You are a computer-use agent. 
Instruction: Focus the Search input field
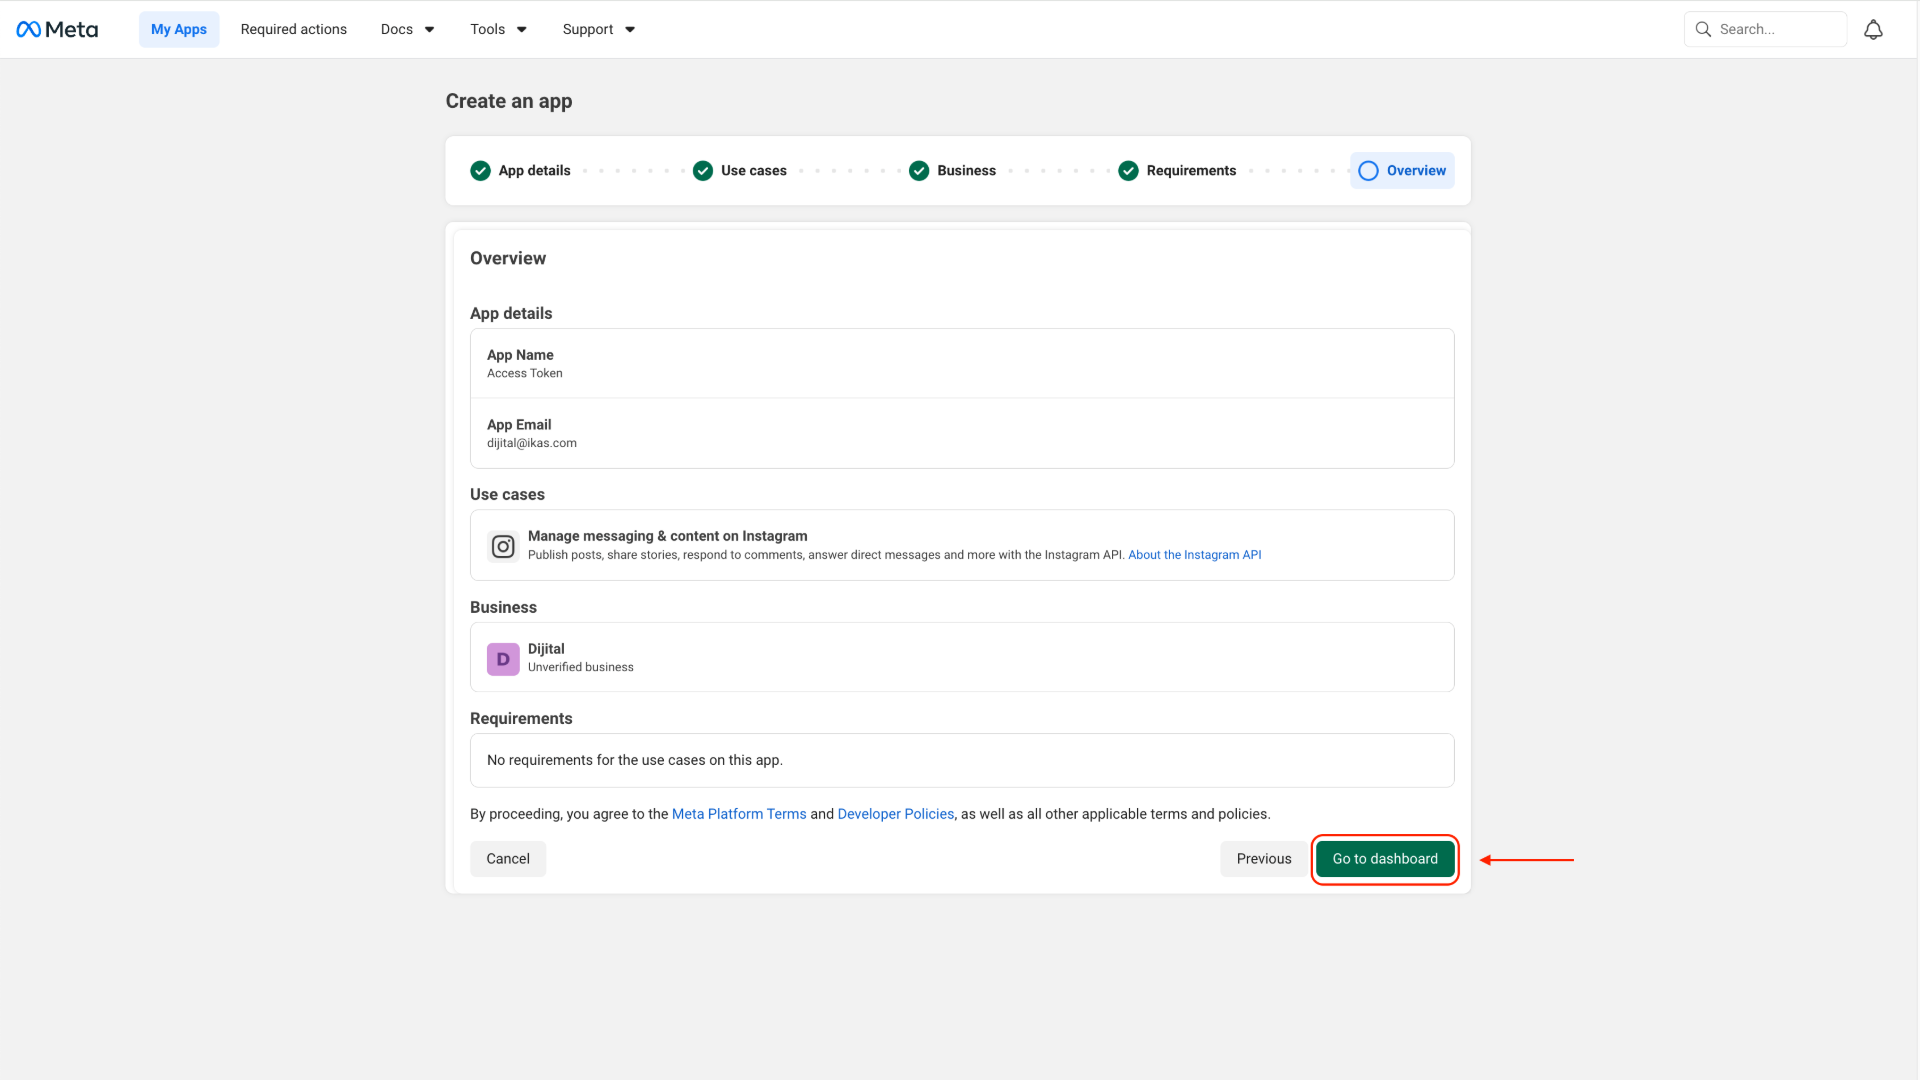[x=1765, y=29]
